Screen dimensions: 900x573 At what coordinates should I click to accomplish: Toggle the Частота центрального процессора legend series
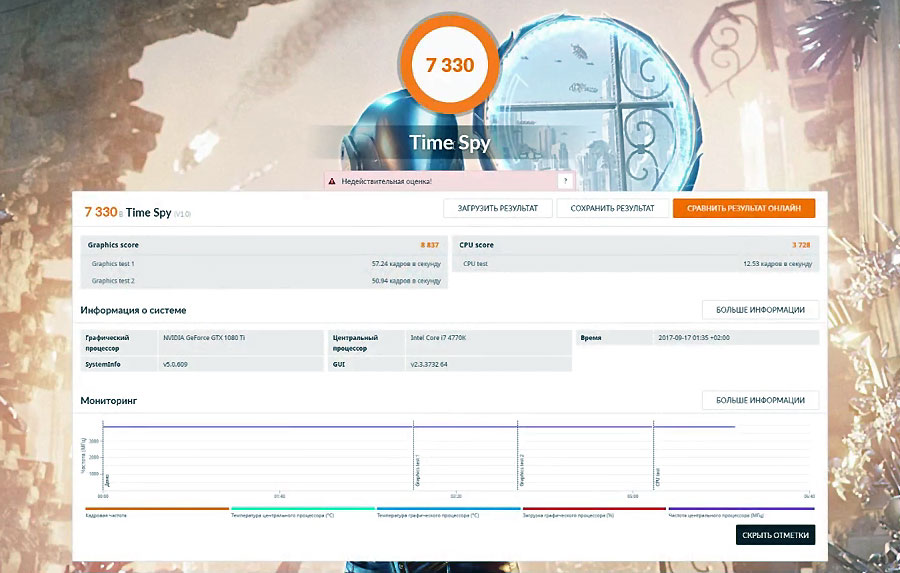click(741, 512)
